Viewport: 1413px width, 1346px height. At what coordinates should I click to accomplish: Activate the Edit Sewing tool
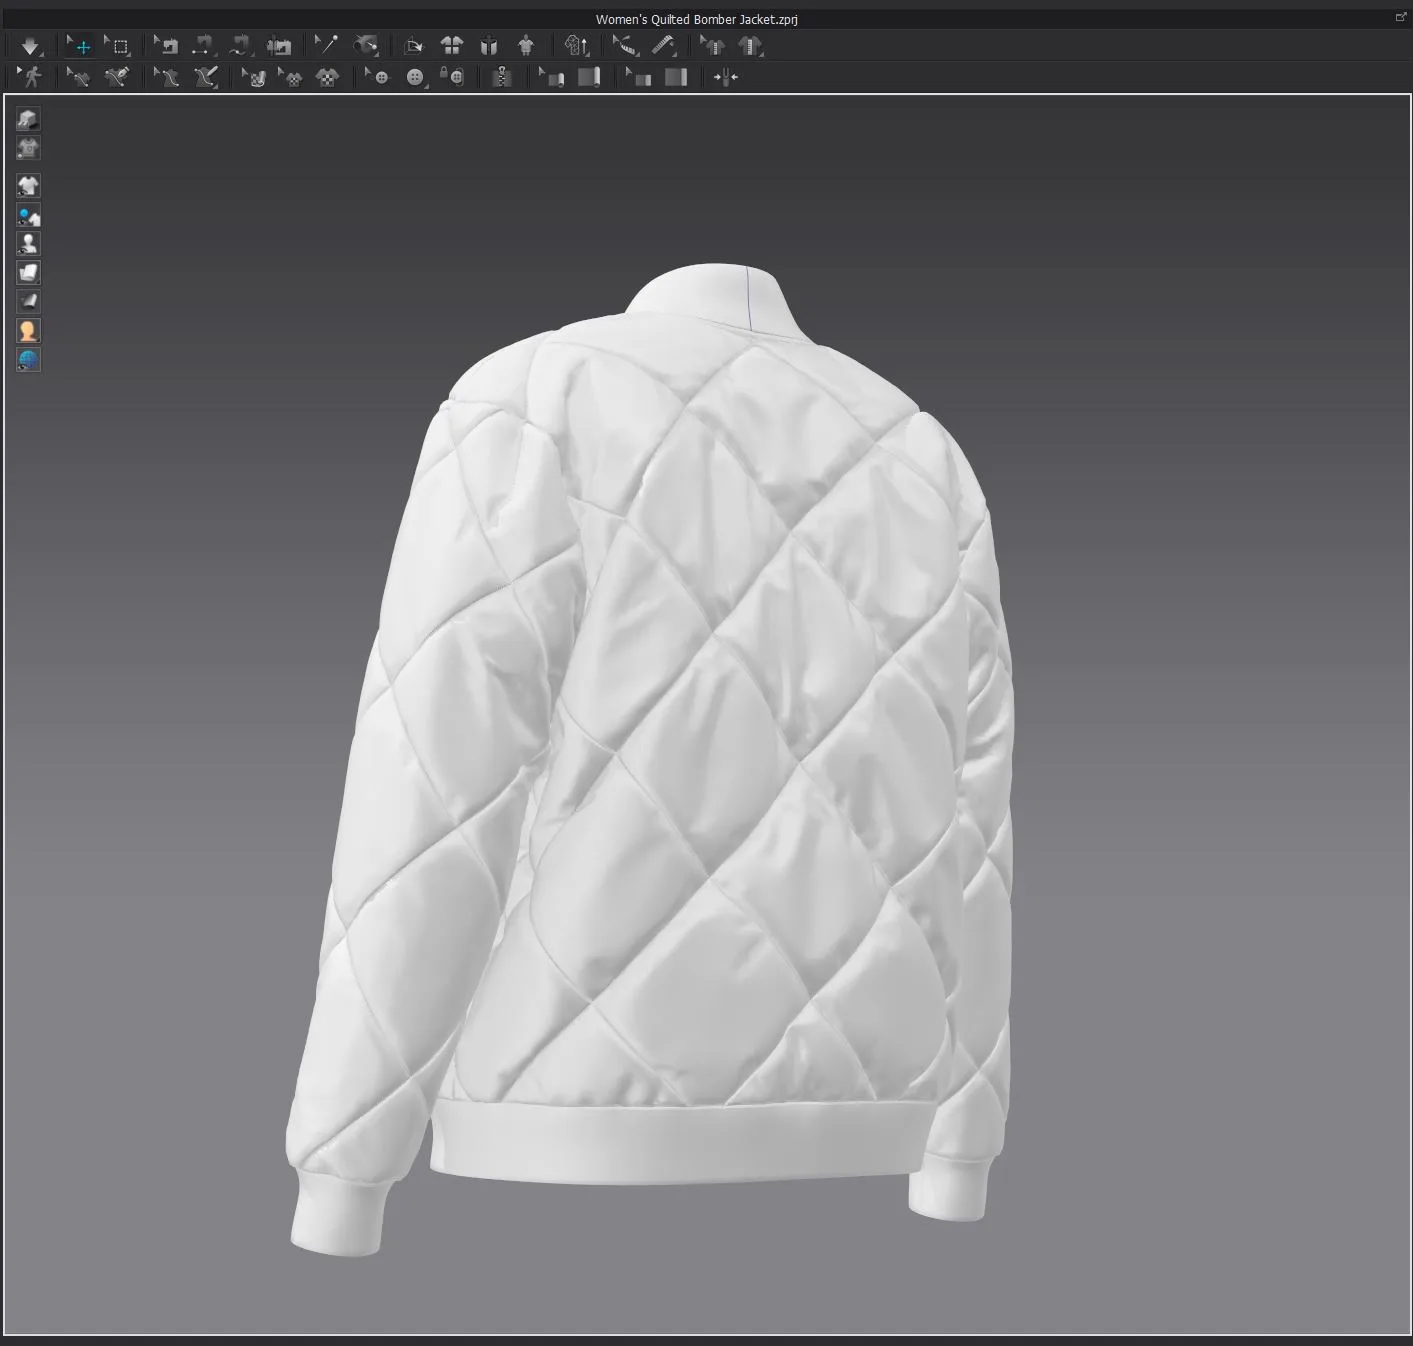click(x=166, y=46)
